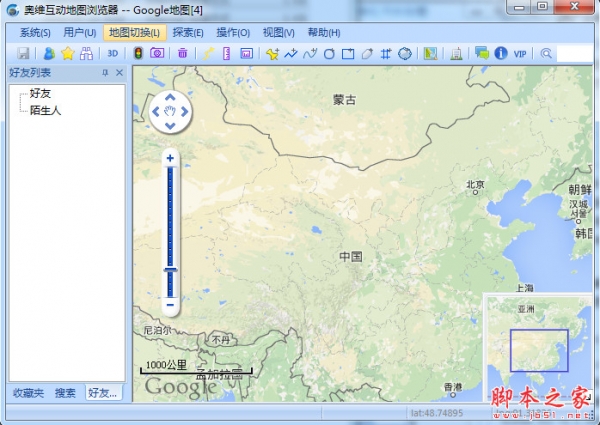The height and width of the screenshot is (425, 600).
Task: Click the lat:48.74895 status bar text
Action: 437,413
